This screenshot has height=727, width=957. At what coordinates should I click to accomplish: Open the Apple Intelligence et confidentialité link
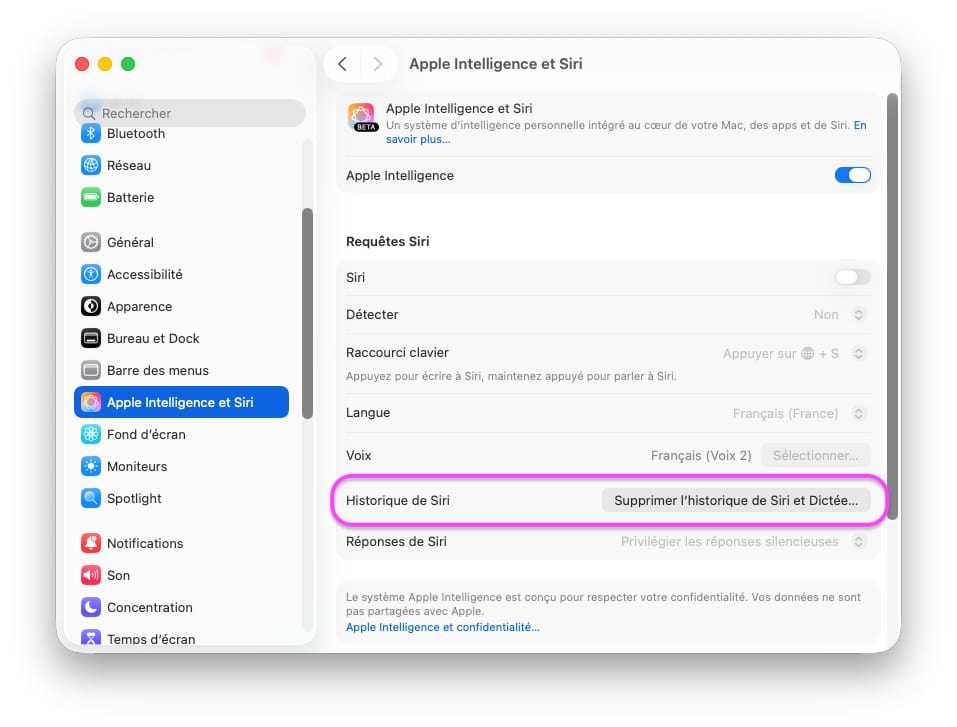click(443, 627)
